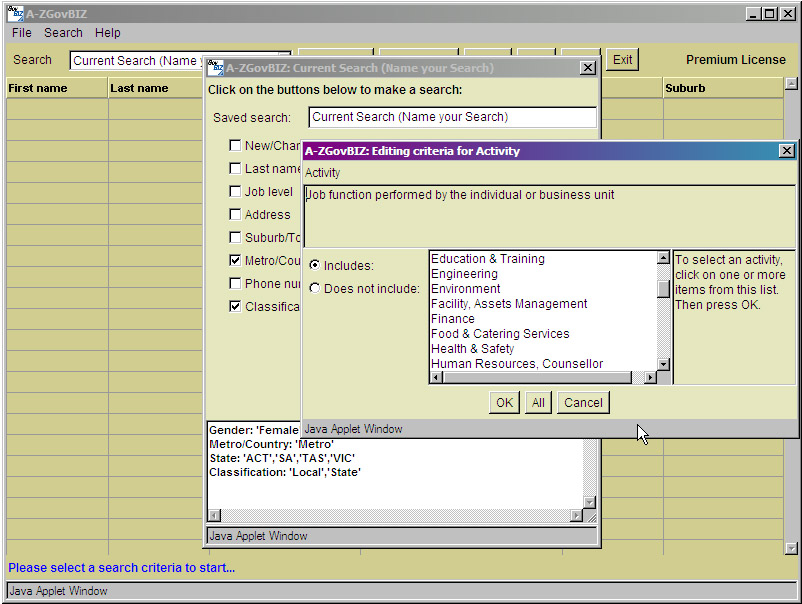
Task: Click the Current Search dialog title icon
Action: (x=216, y=68)
